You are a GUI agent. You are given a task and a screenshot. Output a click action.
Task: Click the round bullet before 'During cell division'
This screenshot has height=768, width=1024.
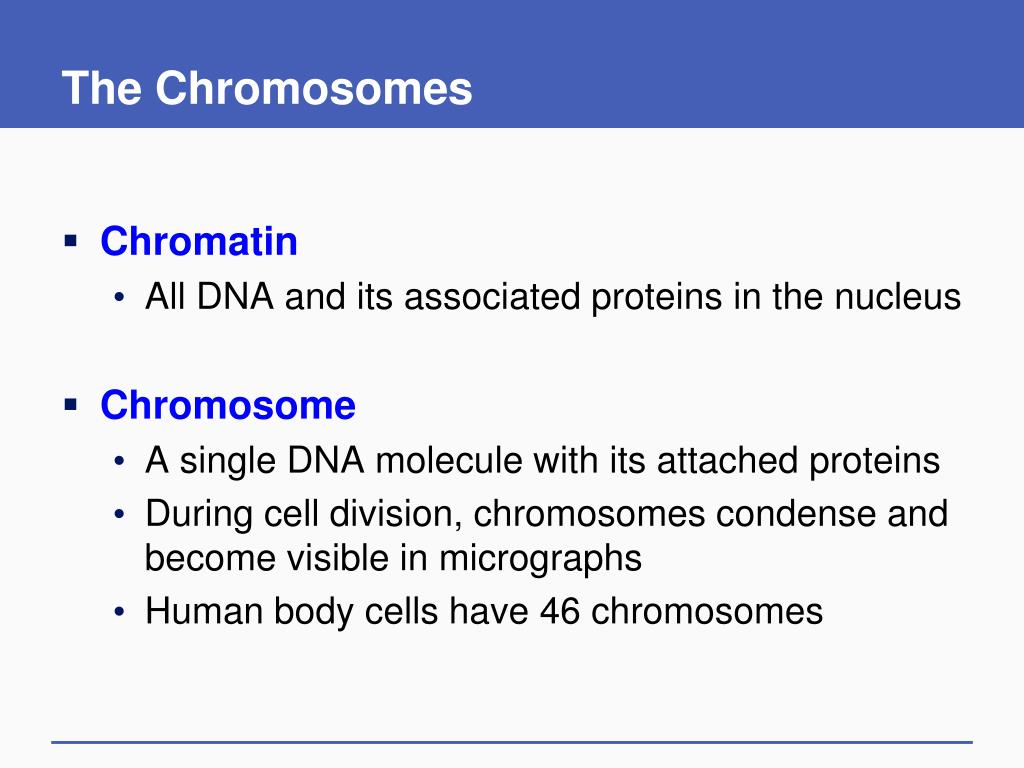[119, 515]
